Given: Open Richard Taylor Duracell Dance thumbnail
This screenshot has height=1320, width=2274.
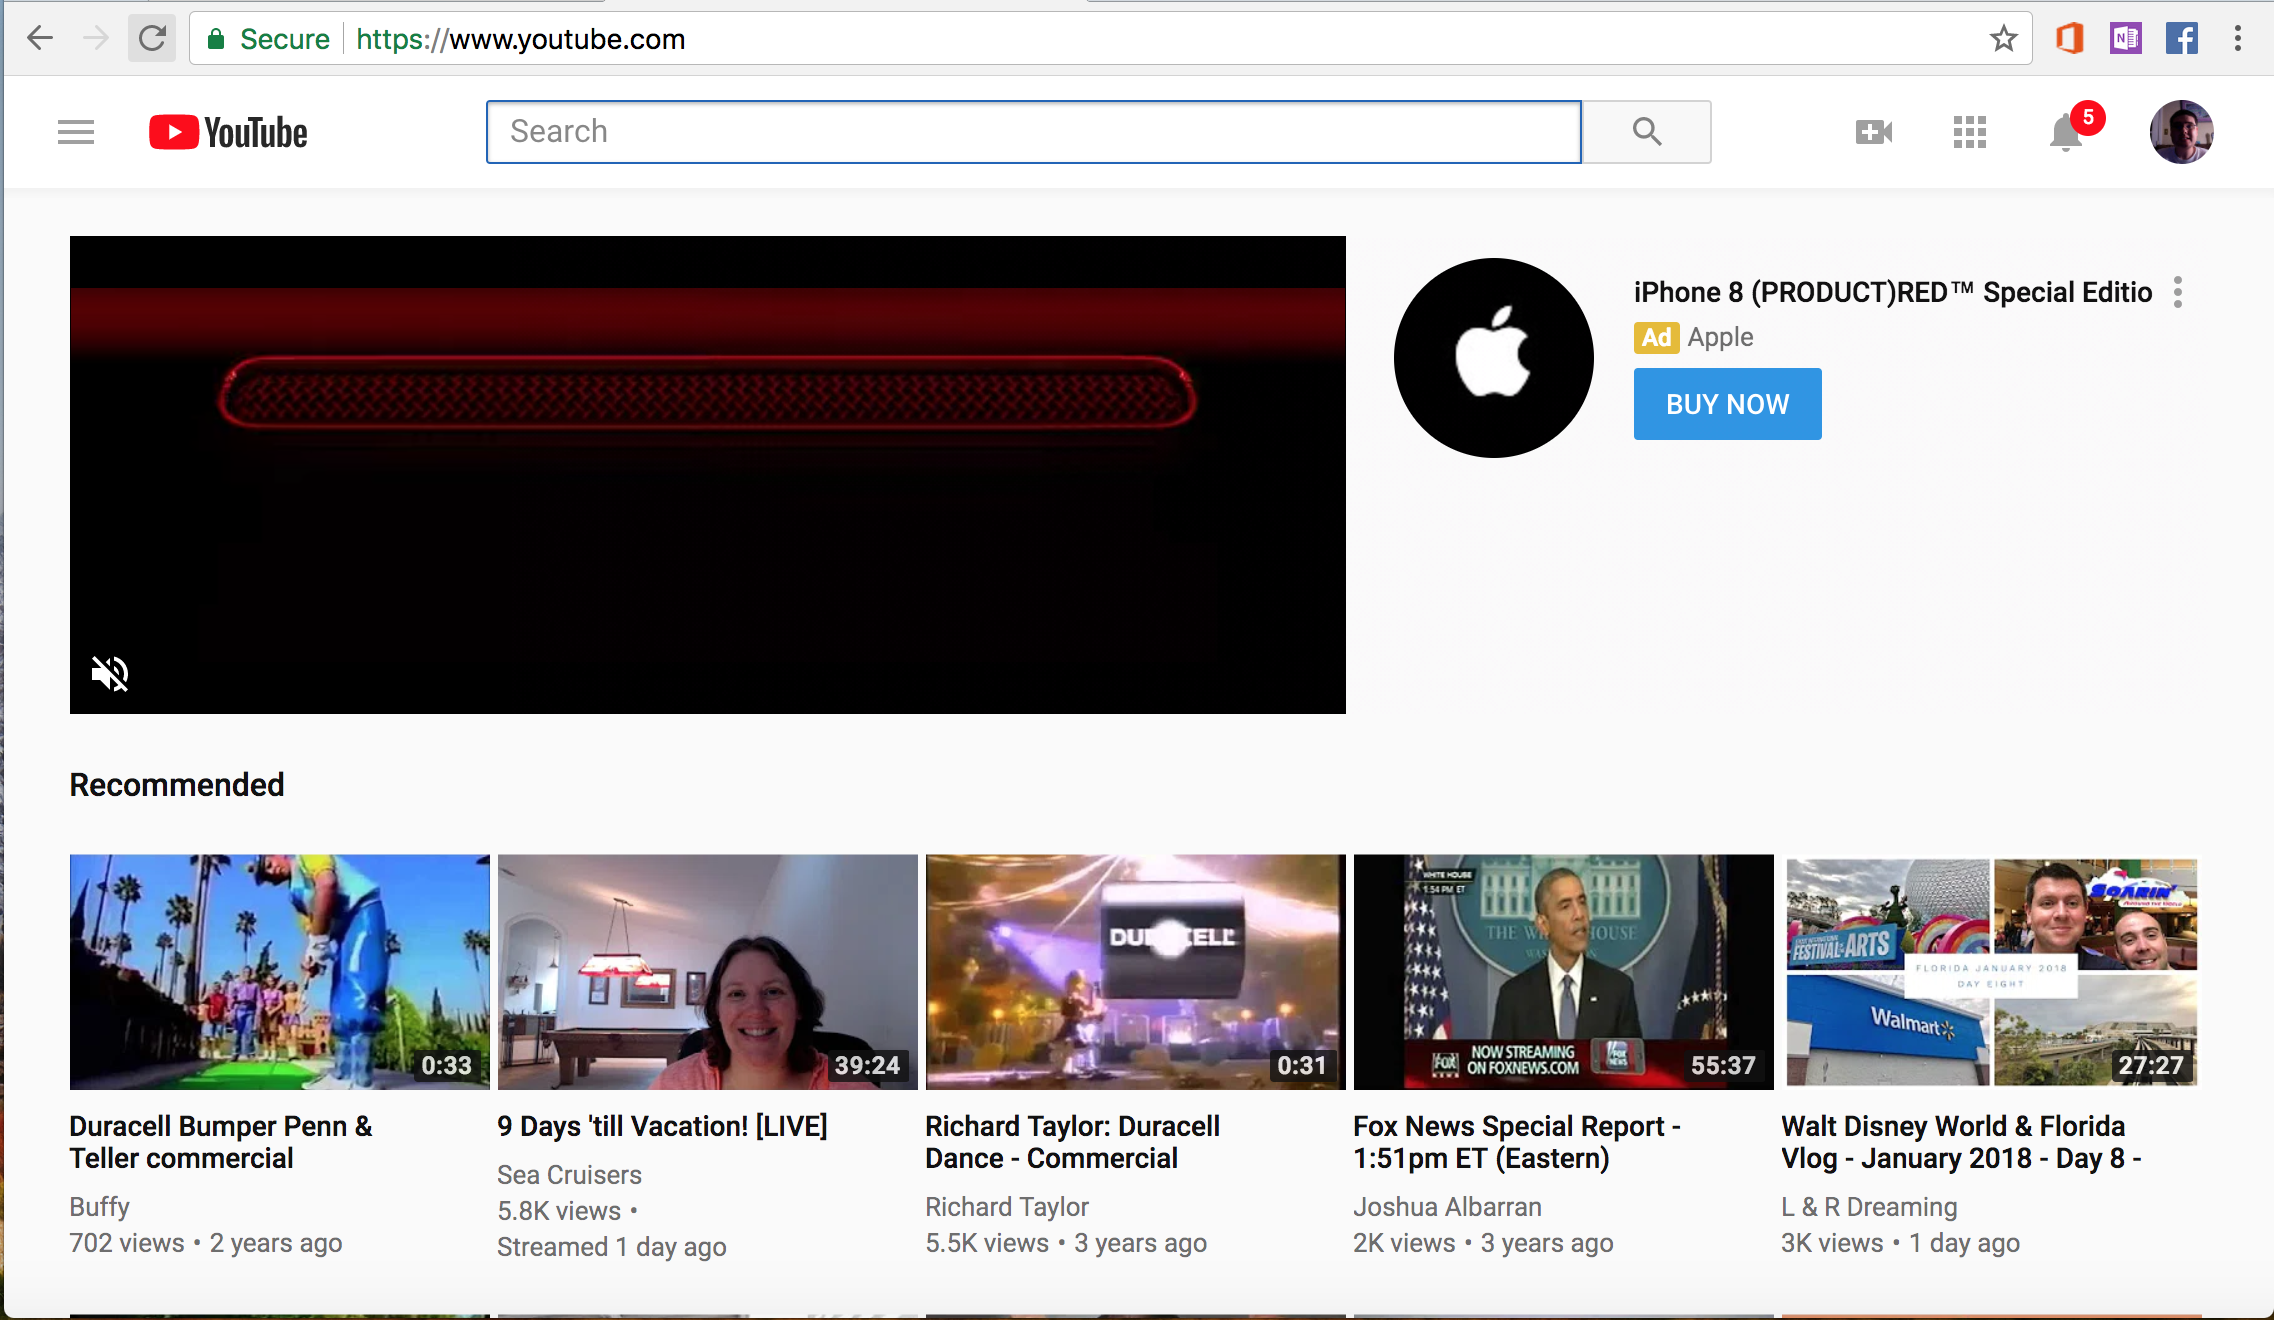Looking at the screenshot, I should (1136, 972).
